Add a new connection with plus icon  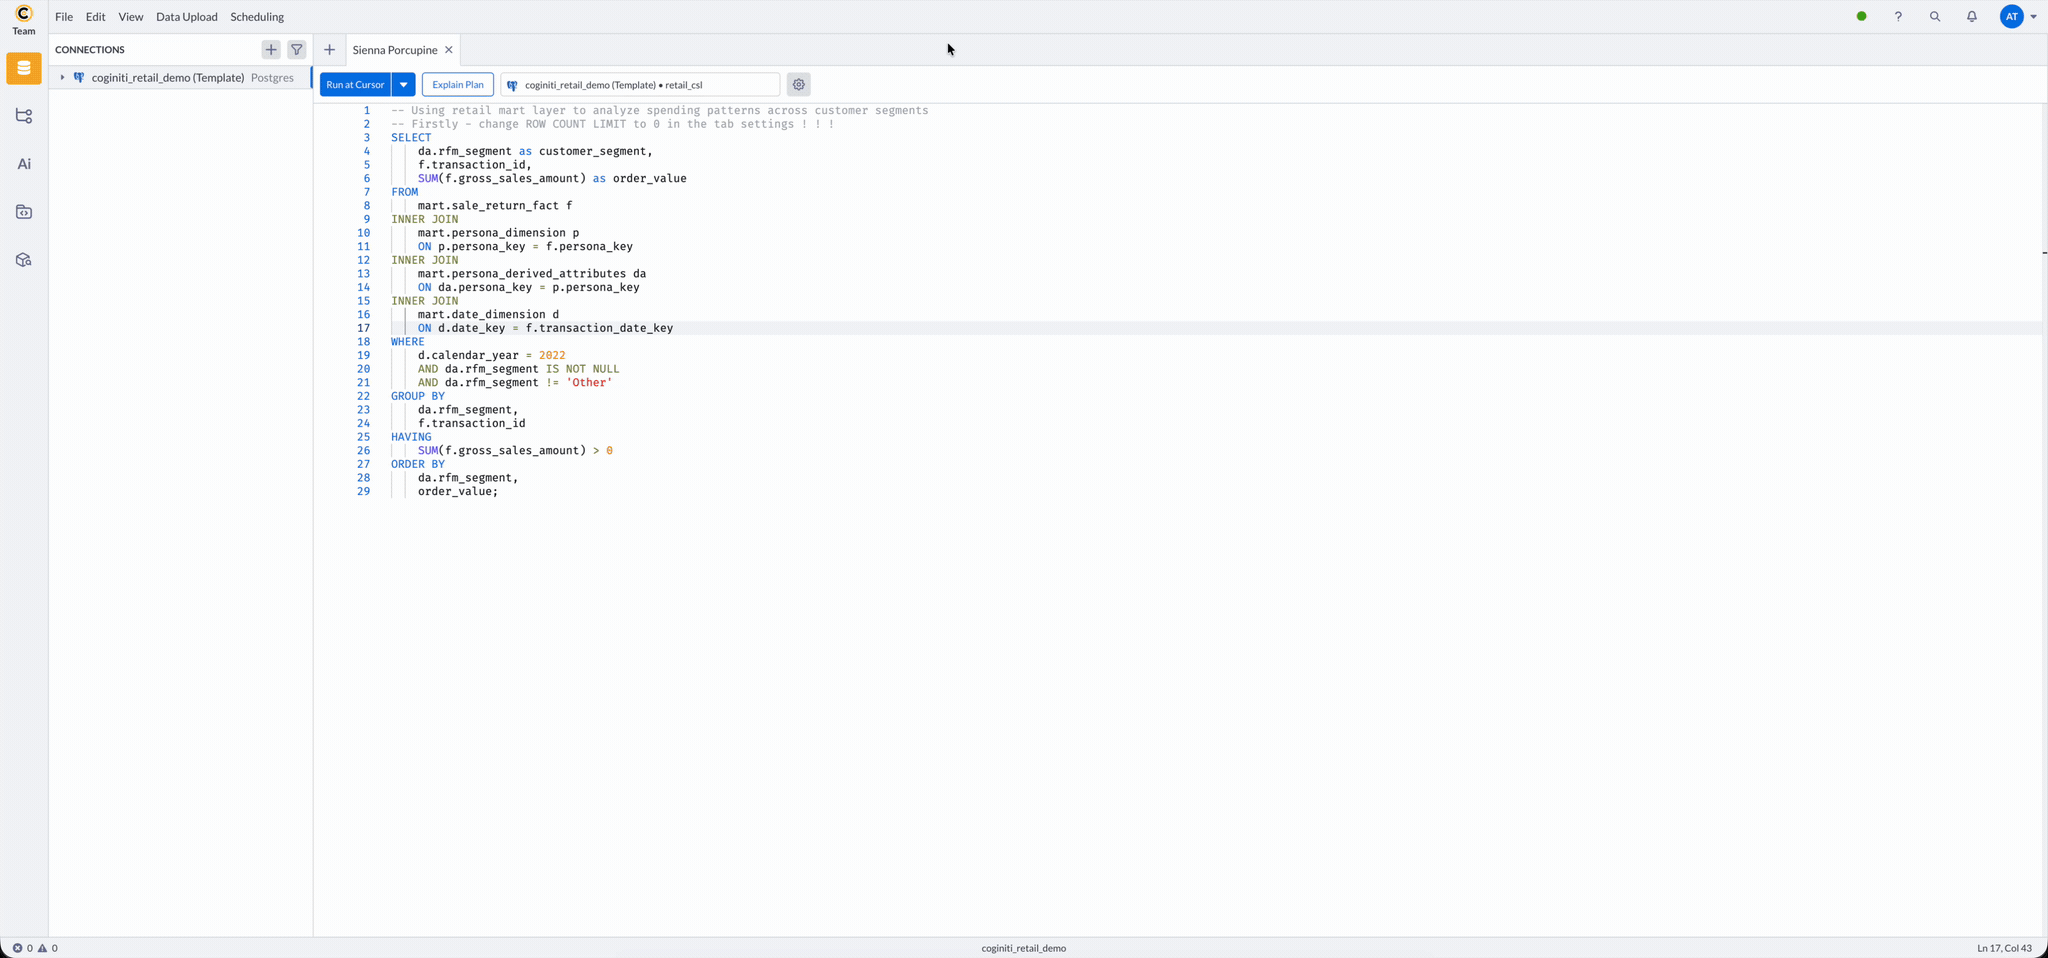tap(271, 49)
